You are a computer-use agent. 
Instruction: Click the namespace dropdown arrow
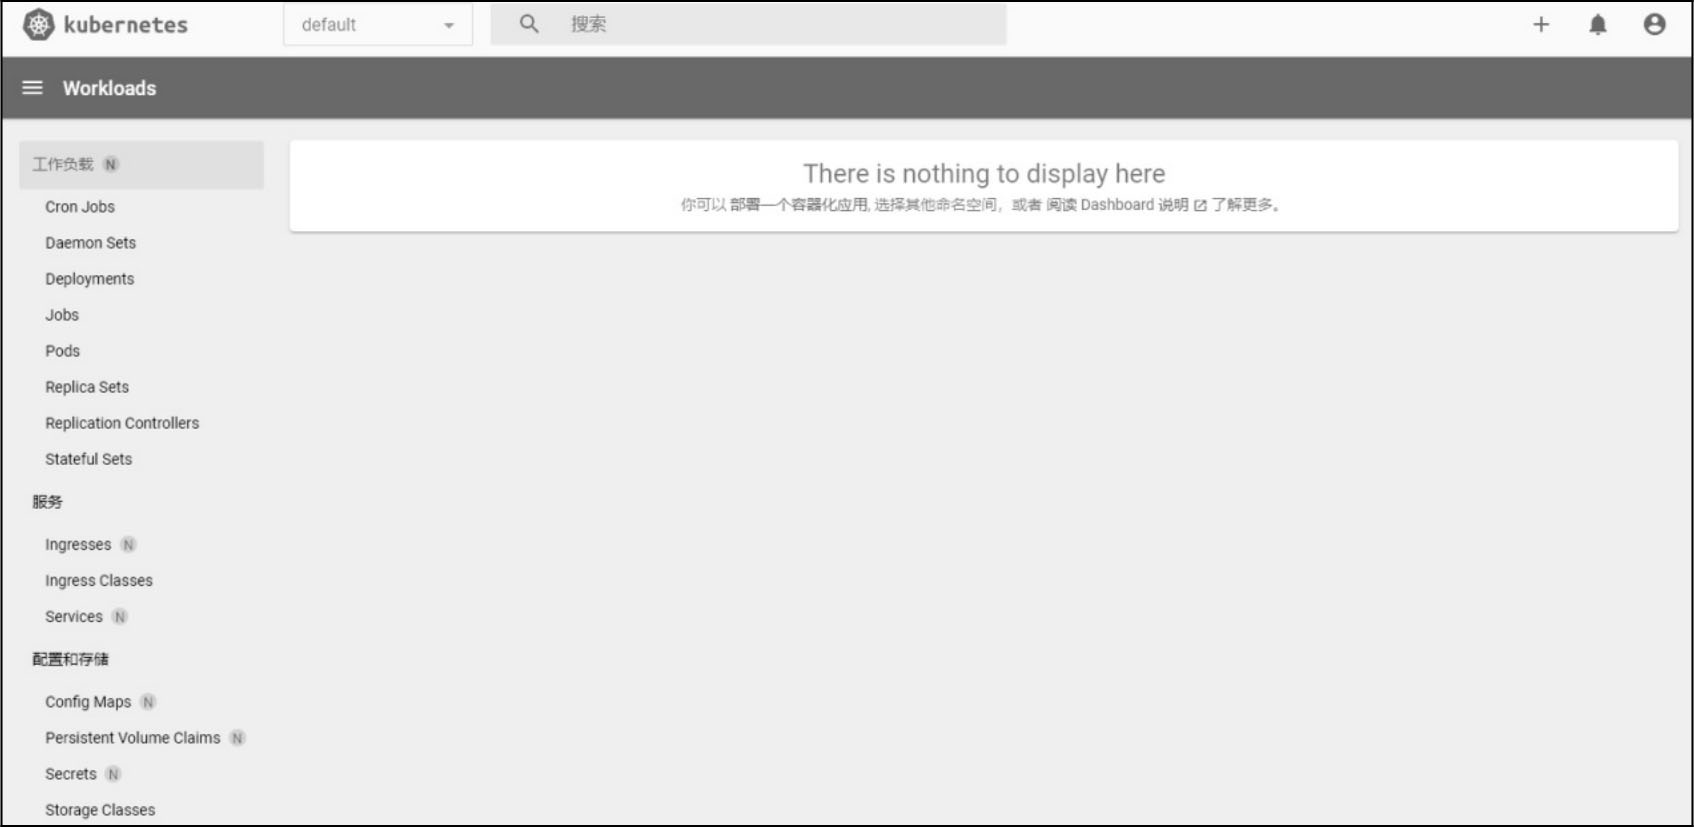click(449, 25)
